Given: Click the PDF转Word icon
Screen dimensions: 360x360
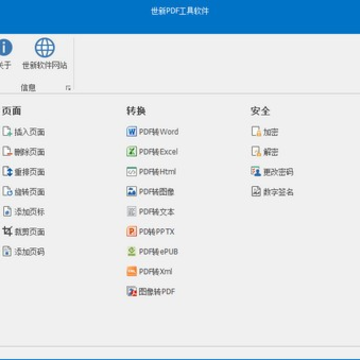Looking at the screenshot, I should (132, 132).
